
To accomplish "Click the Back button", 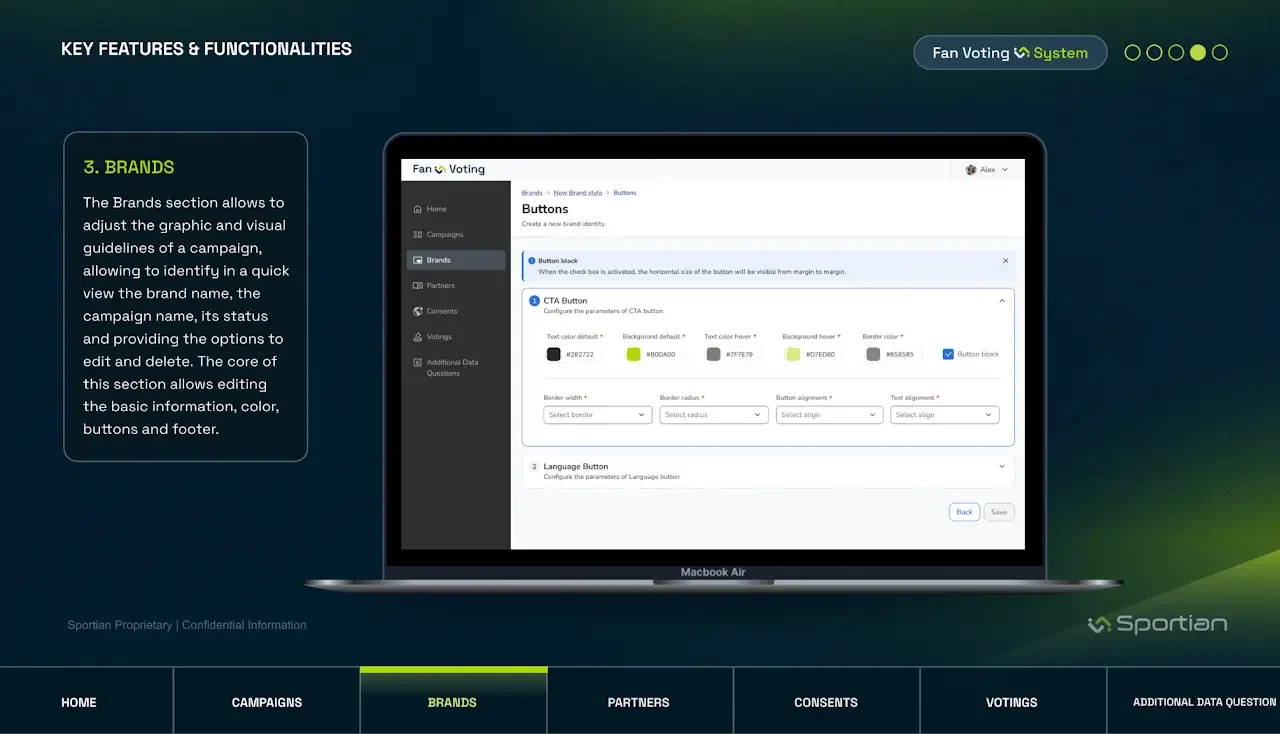I will tap(964, 512).
